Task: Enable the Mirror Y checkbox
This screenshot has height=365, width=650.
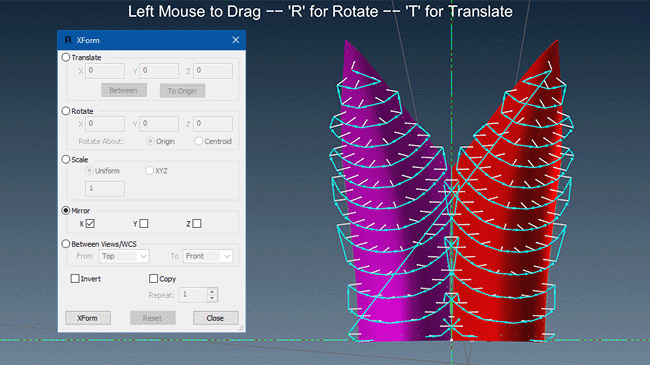Action: coord(143,224)
